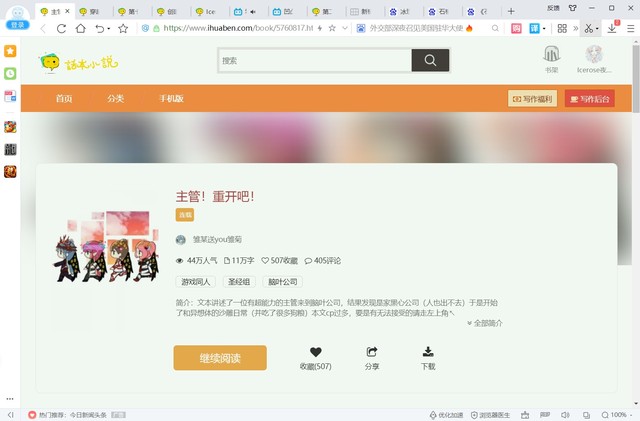Screen dimensions: 640x421
Task: Click the share (分享) icon
Action: (372, 352)
